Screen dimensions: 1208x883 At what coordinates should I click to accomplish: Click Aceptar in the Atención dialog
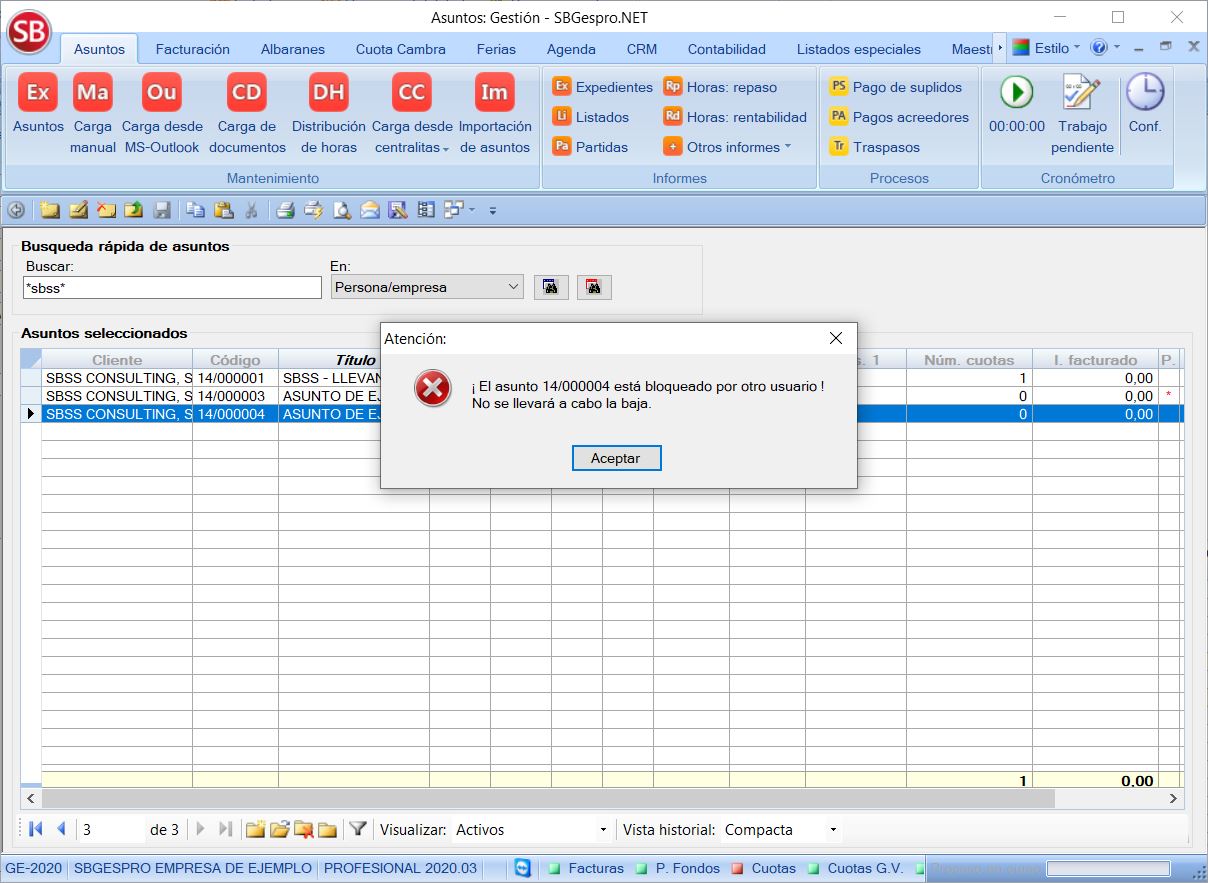point(616,458)
